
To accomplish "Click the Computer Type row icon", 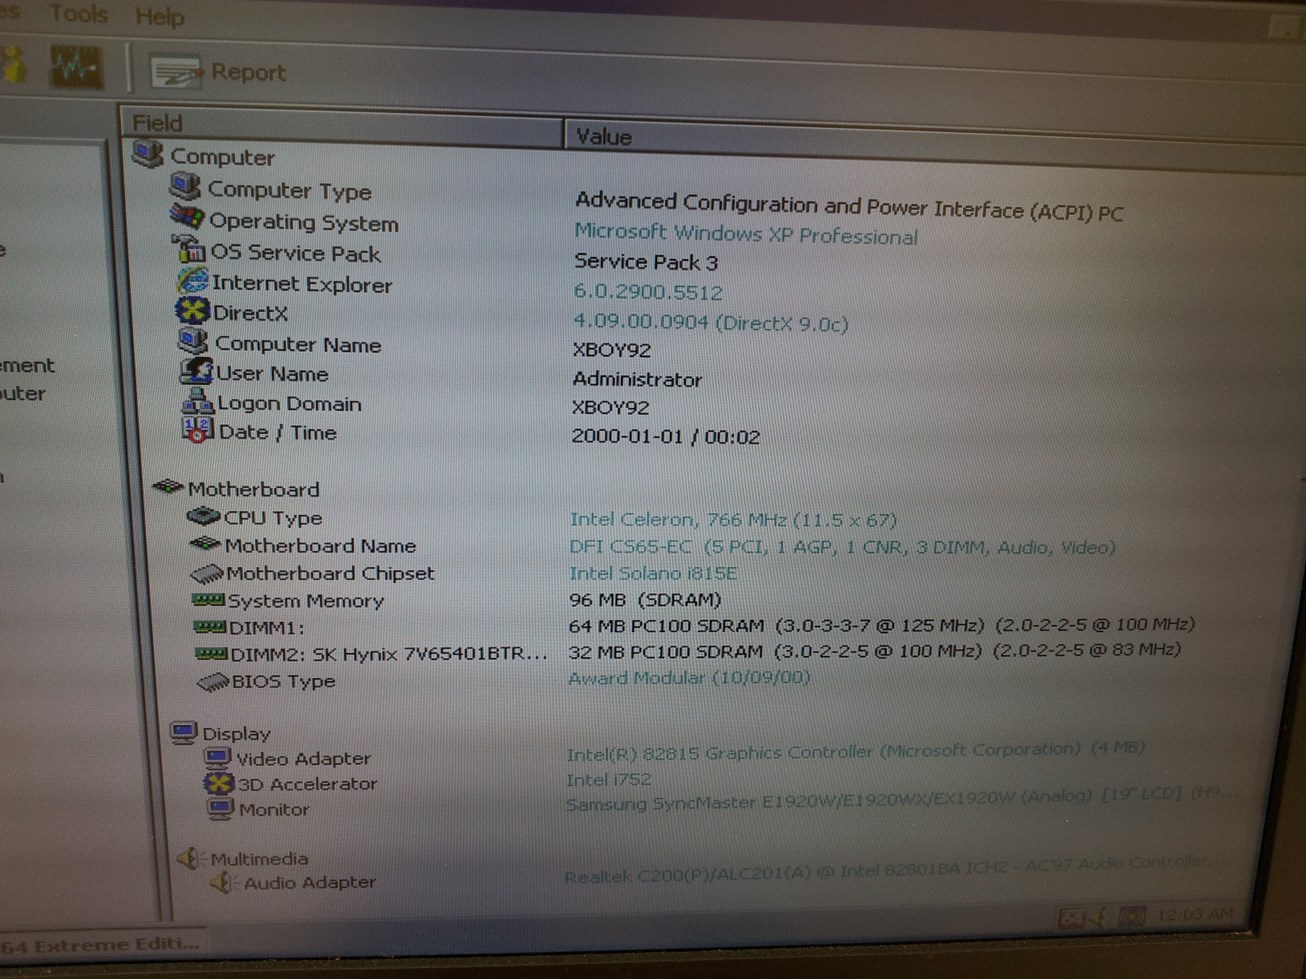I will click(185, 187).
